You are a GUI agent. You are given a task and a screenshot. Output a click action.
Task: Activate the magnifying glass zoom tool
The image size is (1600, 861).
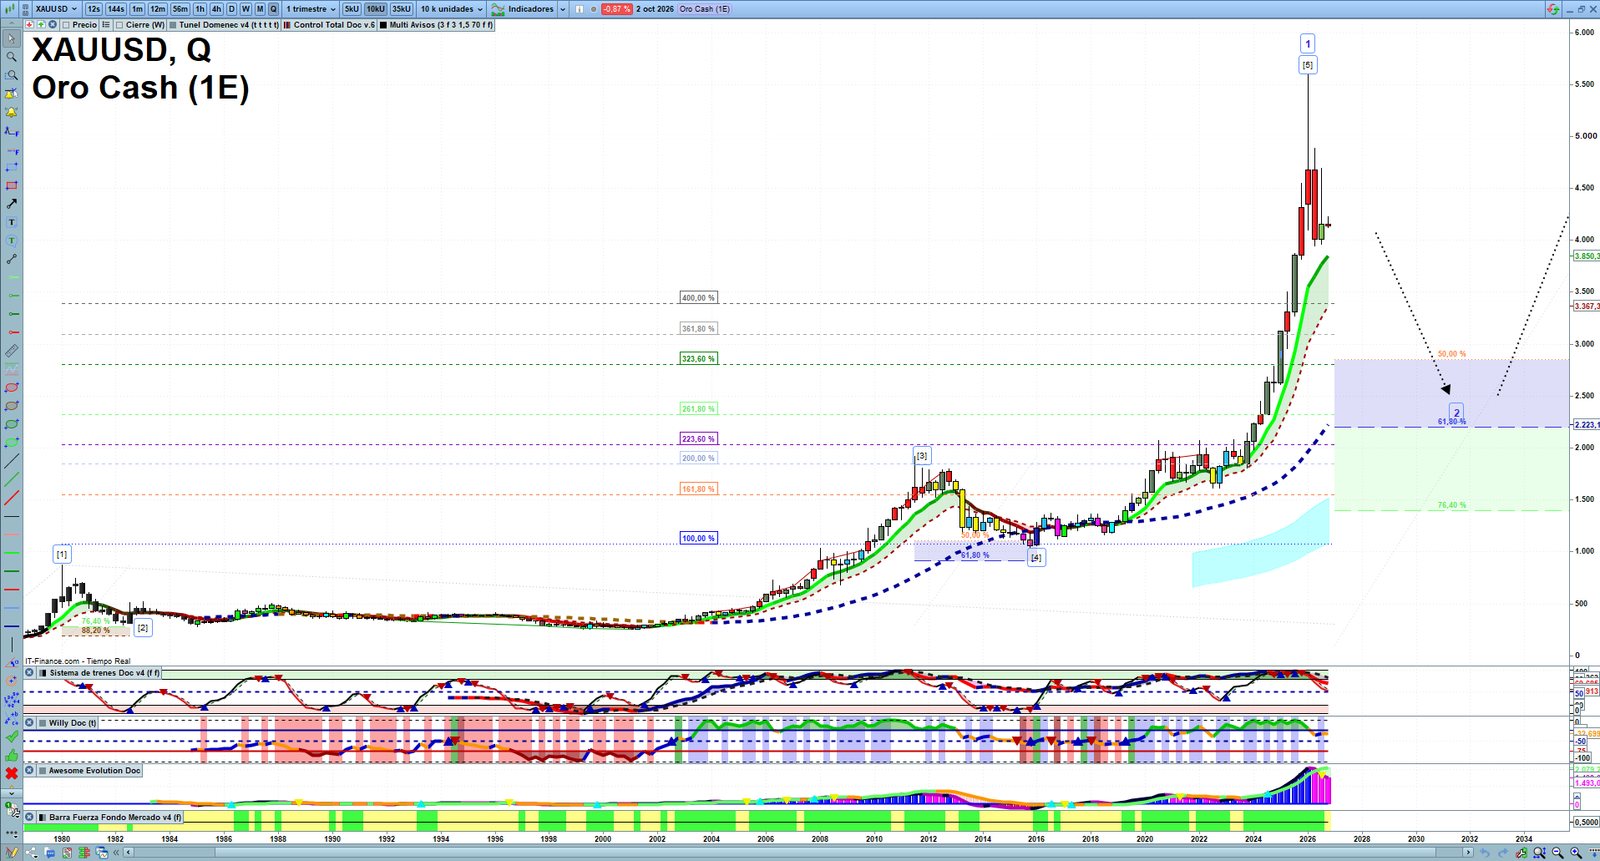coord(11,57)
